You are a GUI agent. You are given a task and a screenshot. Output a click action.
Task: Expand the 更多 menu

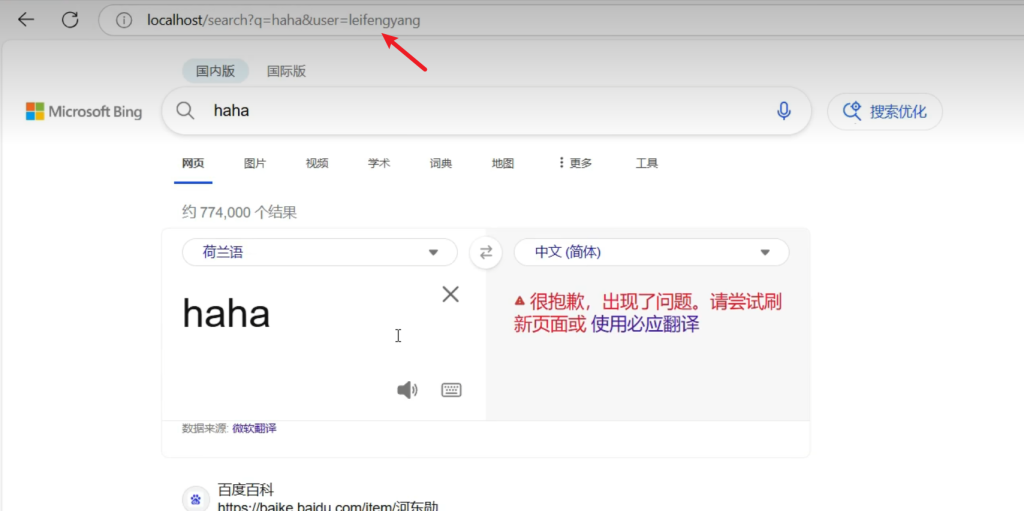pos(575,163)
